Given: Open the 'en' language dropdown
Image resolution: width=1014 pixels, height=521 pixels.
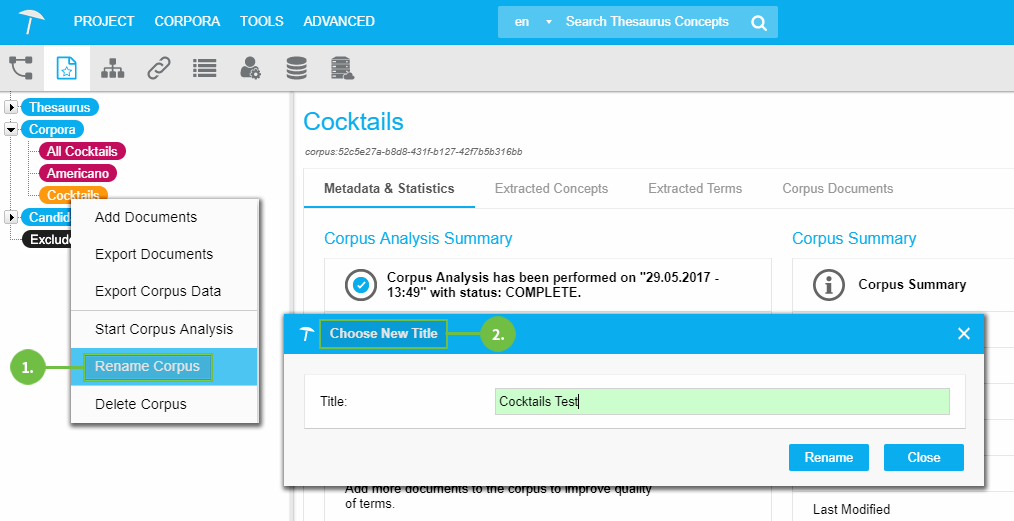Looking at the screenshot, I should pos(532,22).
